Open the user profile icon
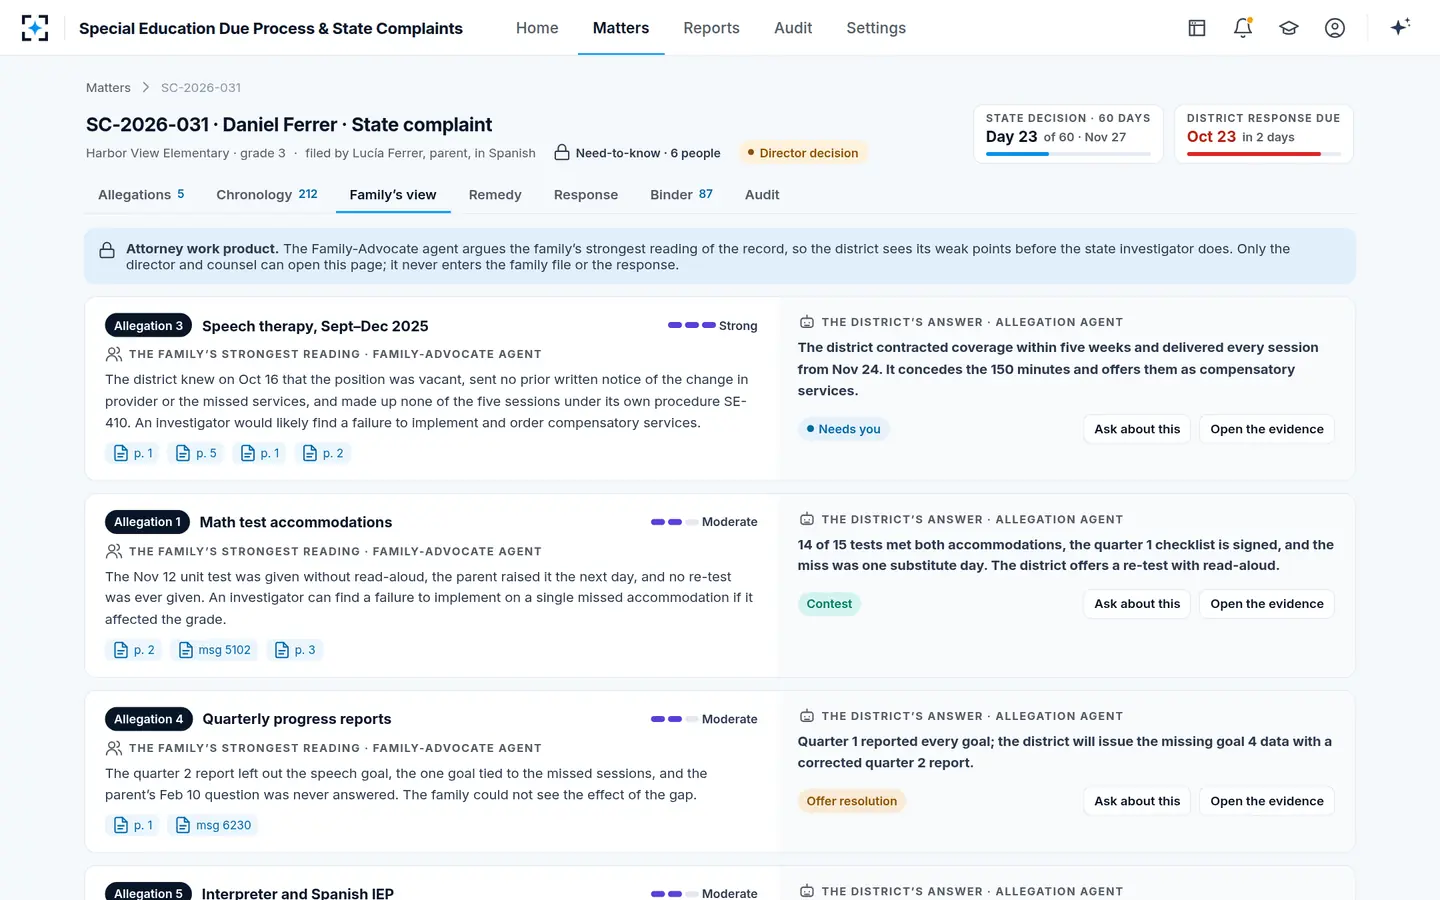 pos(1335,28)
